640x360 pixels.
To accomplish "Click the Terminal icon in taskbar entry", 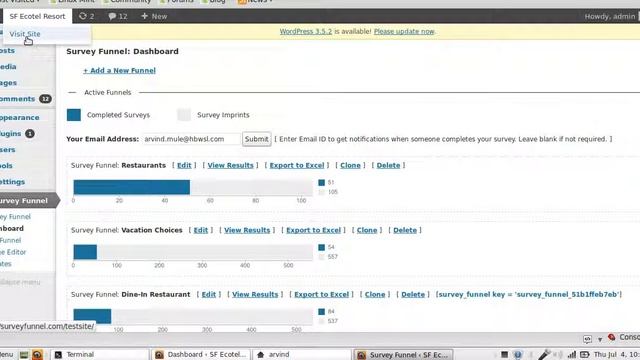I will 58,355.
